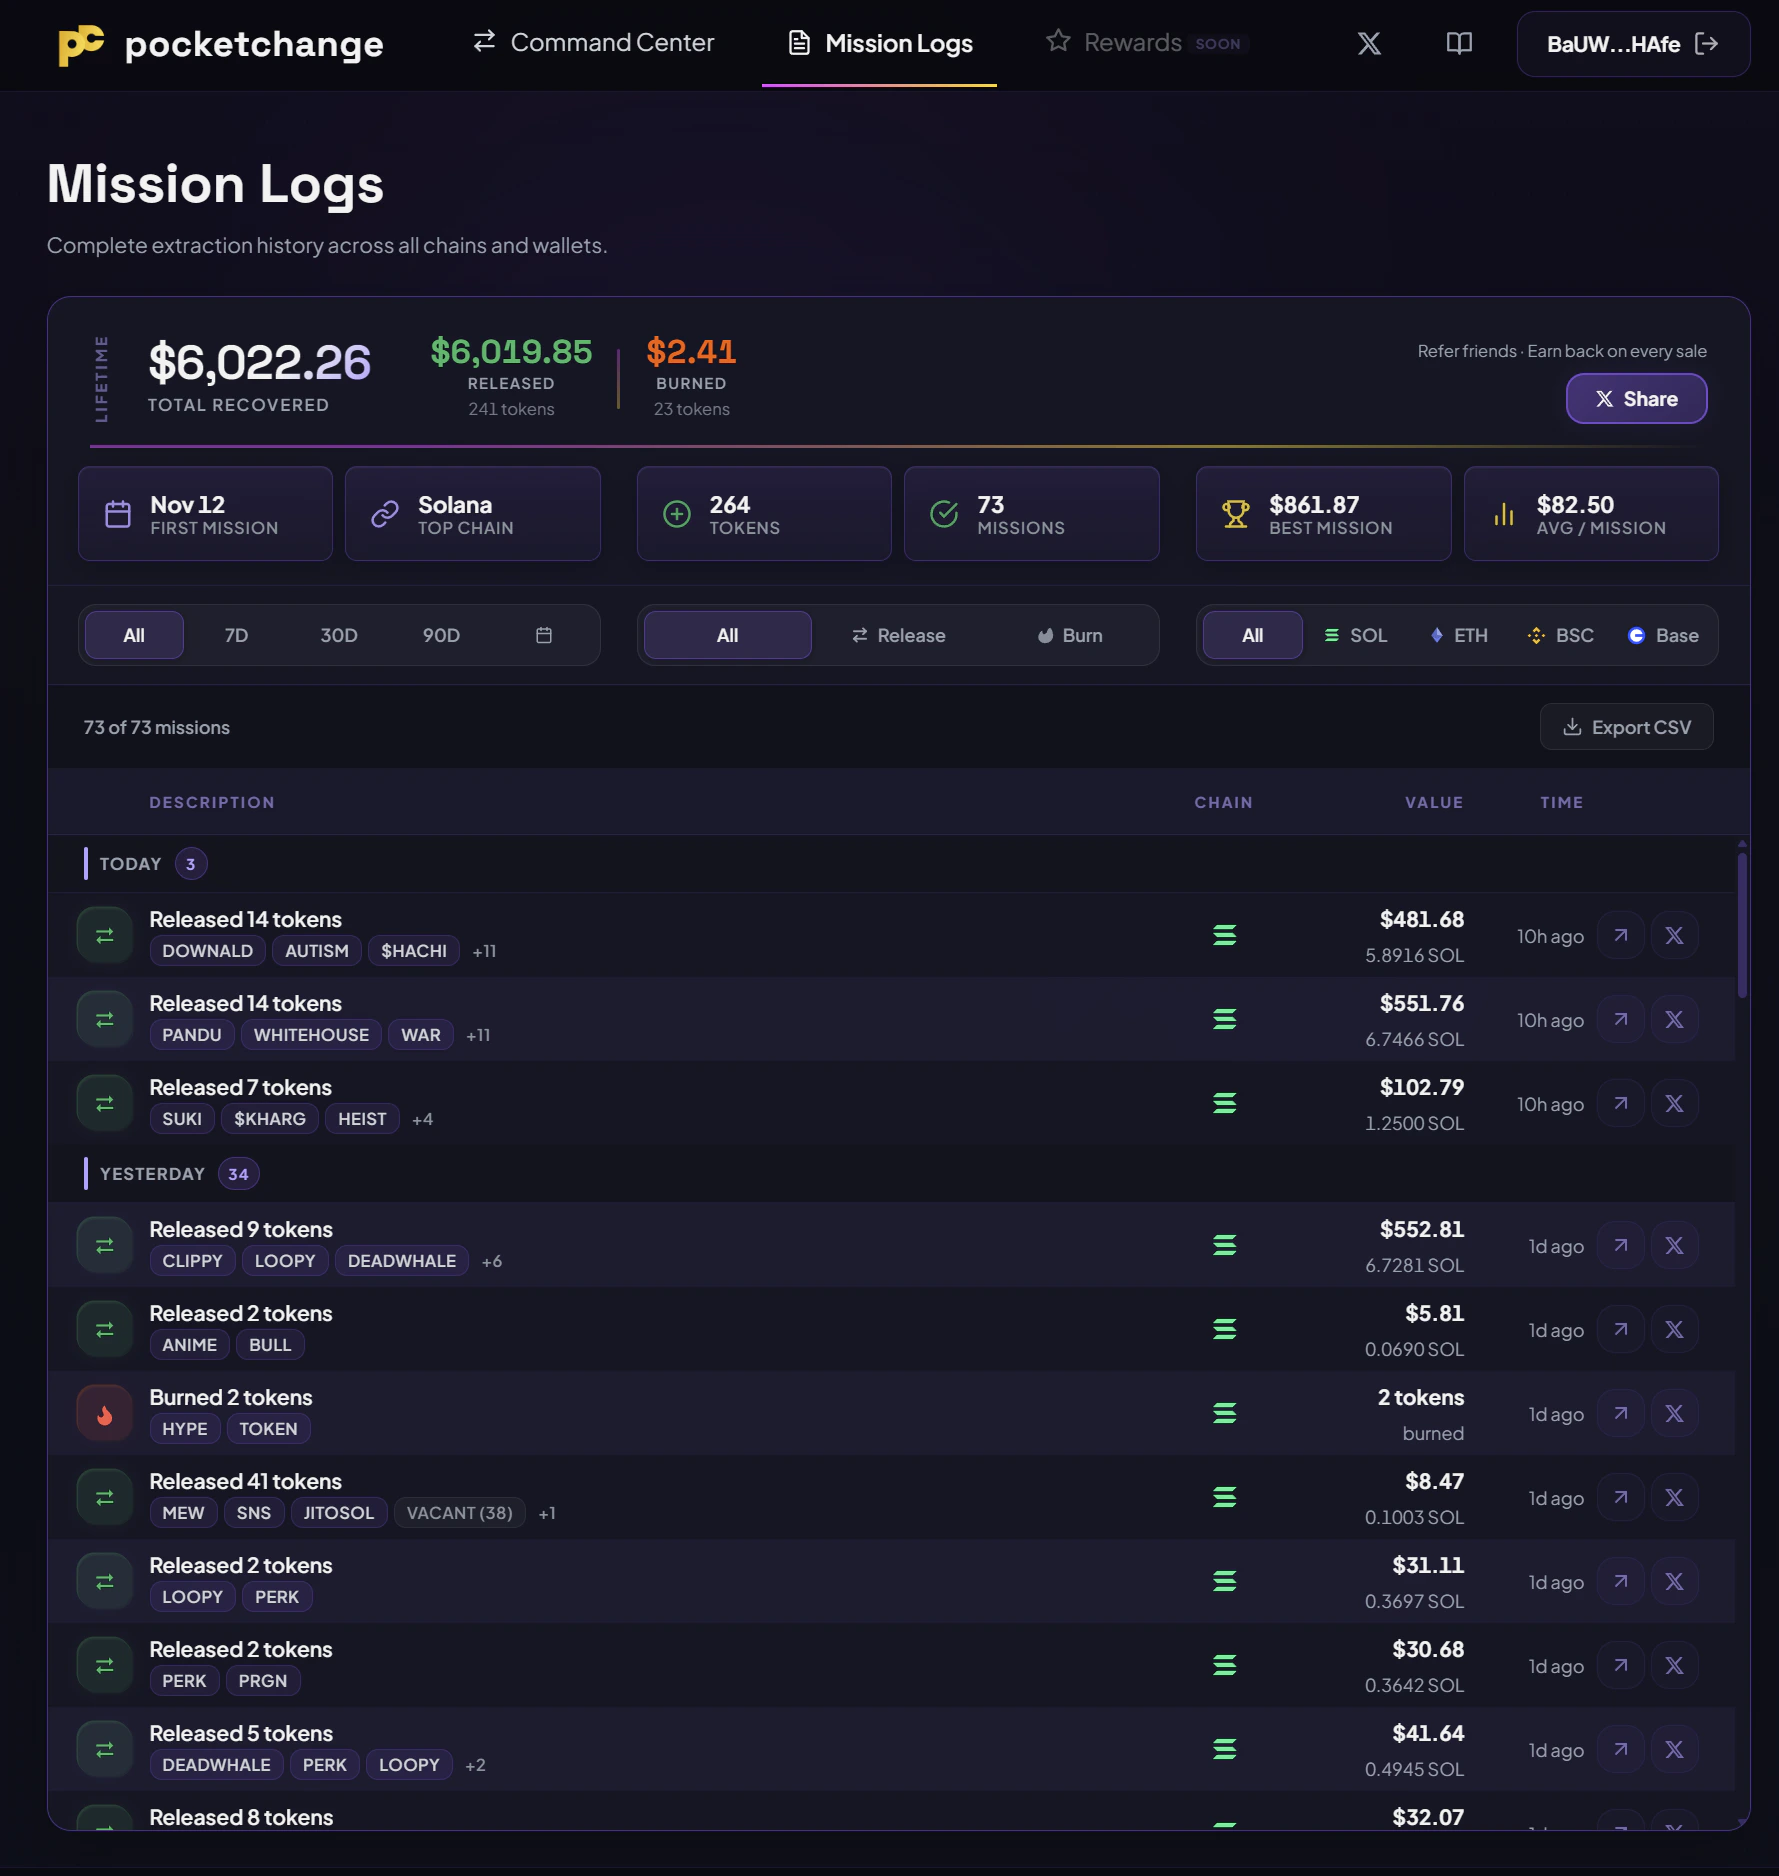
Task: Click the burn flame icon on Burned 2 tokens row
Action: point(104,1412)
